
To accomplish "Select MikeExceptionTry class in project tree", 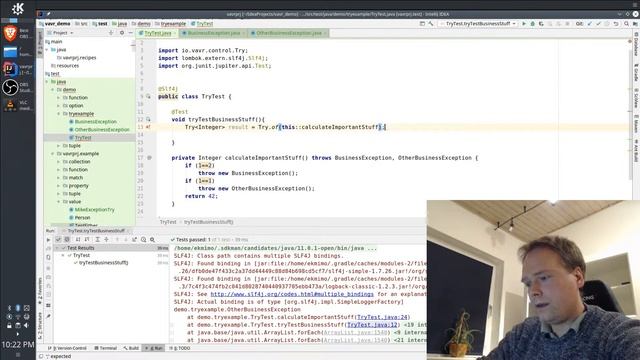I will (x=94, y=209).
